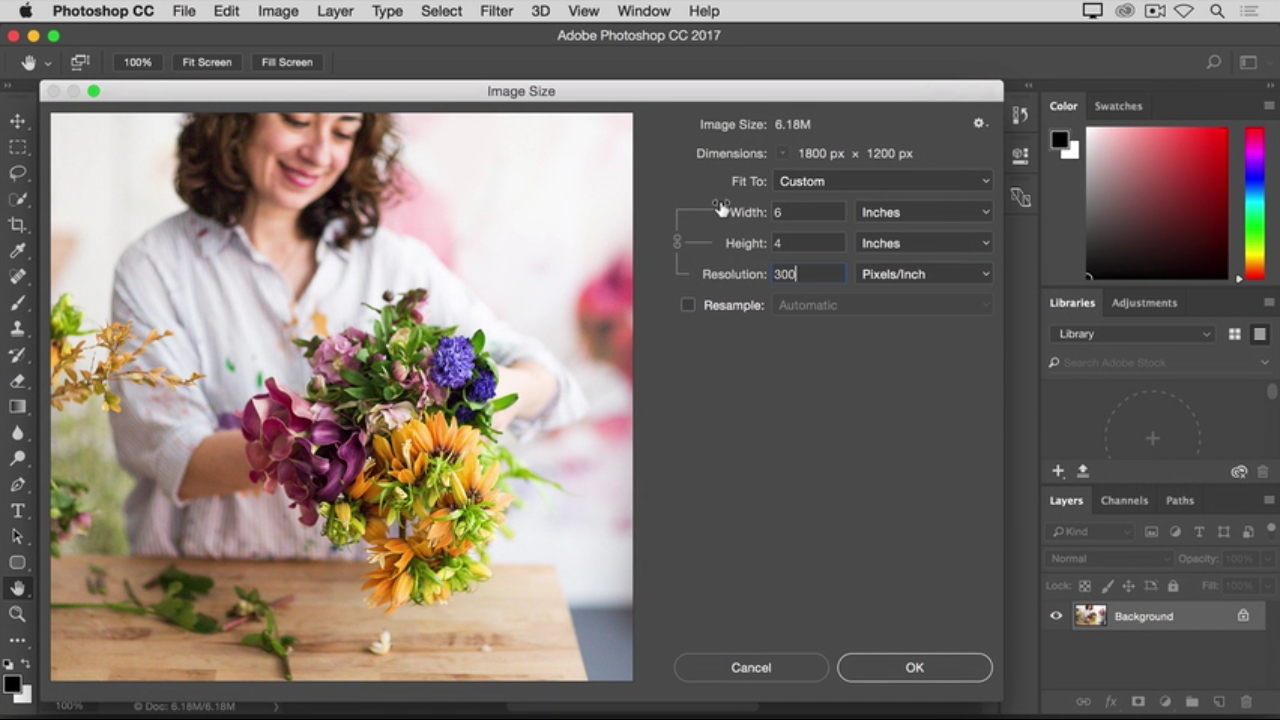1280x720 pixels.
Task: Open the Fit To dropdown
Action: click(883, 181)
